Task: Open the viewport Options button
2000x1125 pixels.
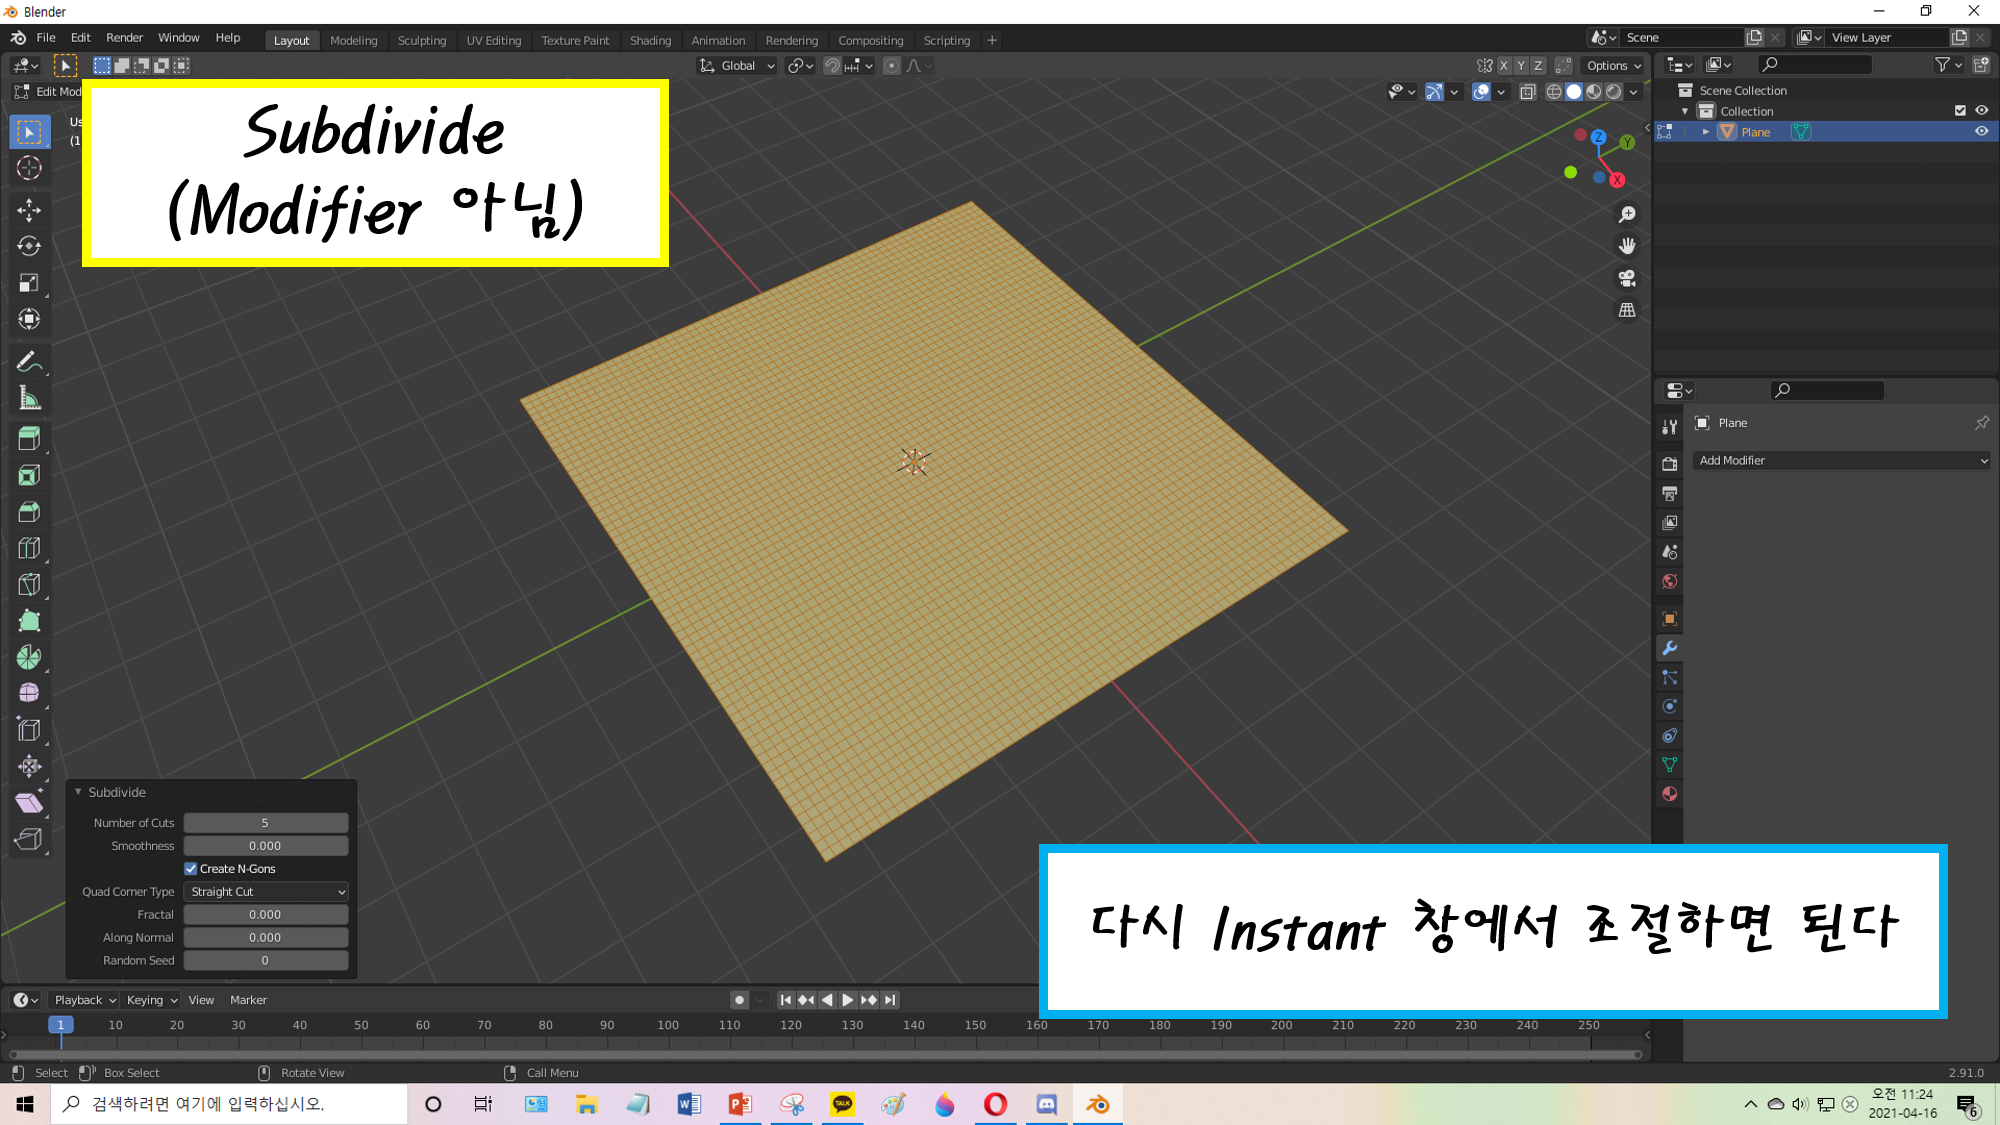Action: 1613,66
